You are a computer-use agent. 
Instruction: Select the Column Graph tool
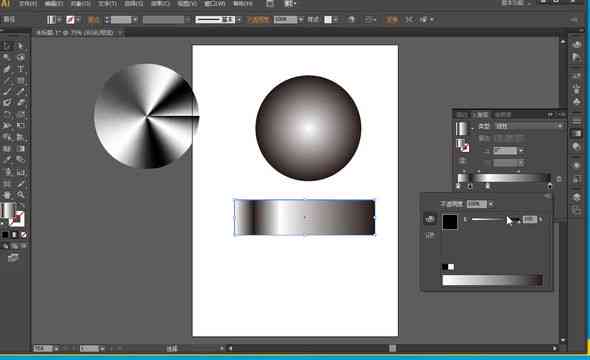[x=20, y=172]
